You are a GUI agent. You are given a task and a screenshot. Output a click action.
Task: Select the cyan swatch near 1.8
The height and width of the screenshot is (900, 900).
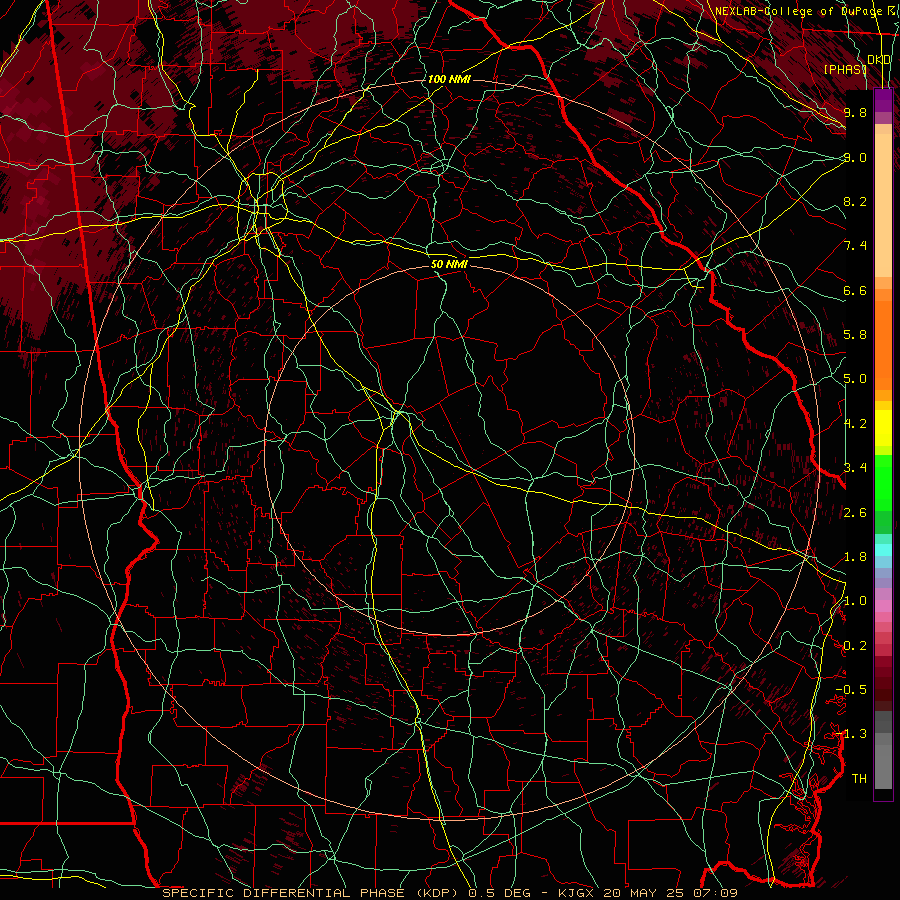pos(883,550)
